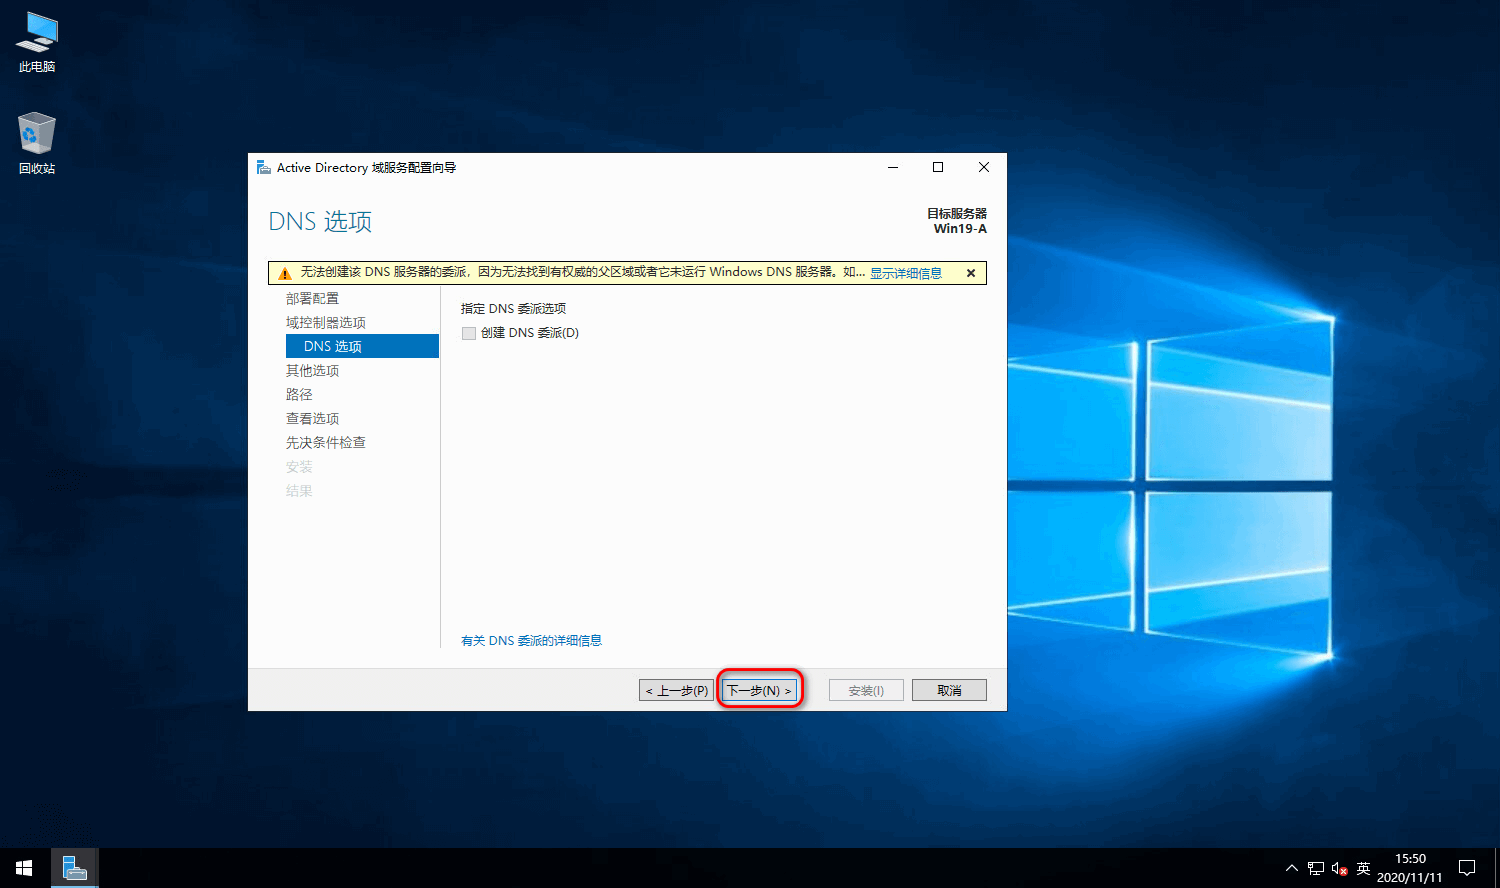Click the 下一步(N) next button

pos(760,690)
